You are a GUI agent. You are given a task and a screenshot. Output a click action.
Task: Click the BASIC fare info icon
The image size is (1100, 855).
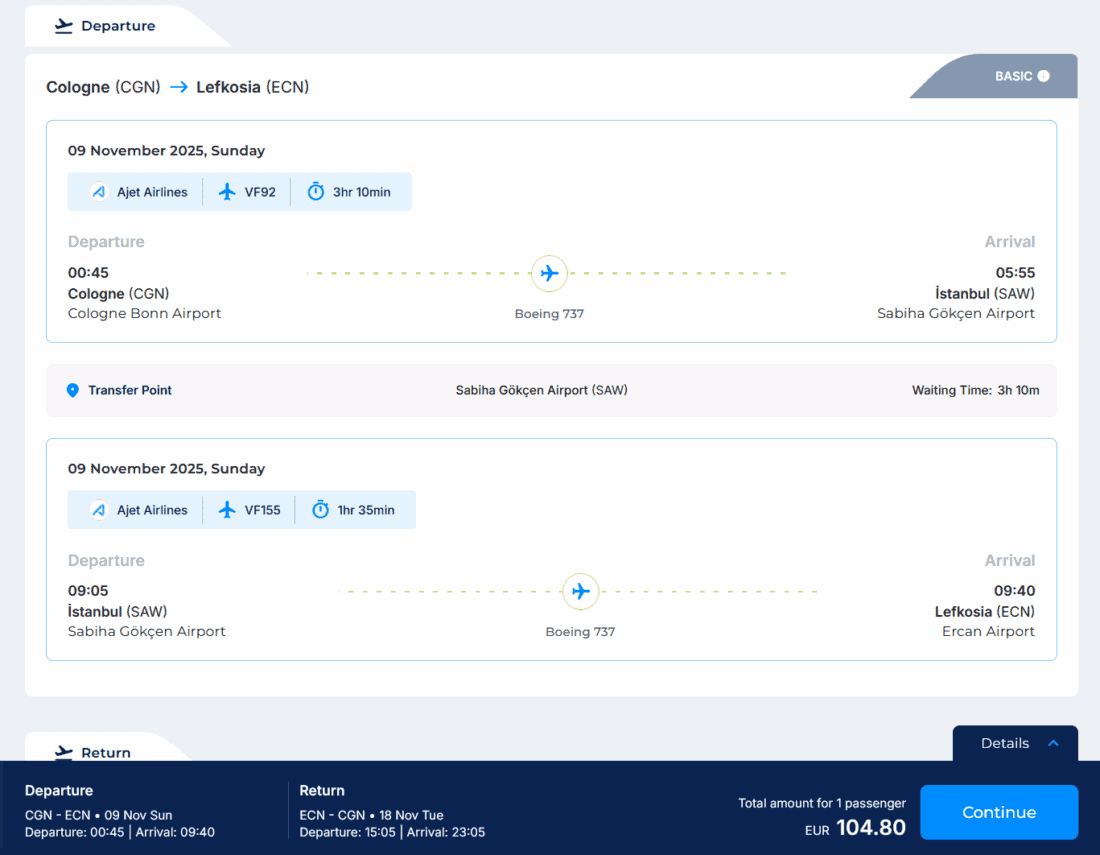(1044, 76)
